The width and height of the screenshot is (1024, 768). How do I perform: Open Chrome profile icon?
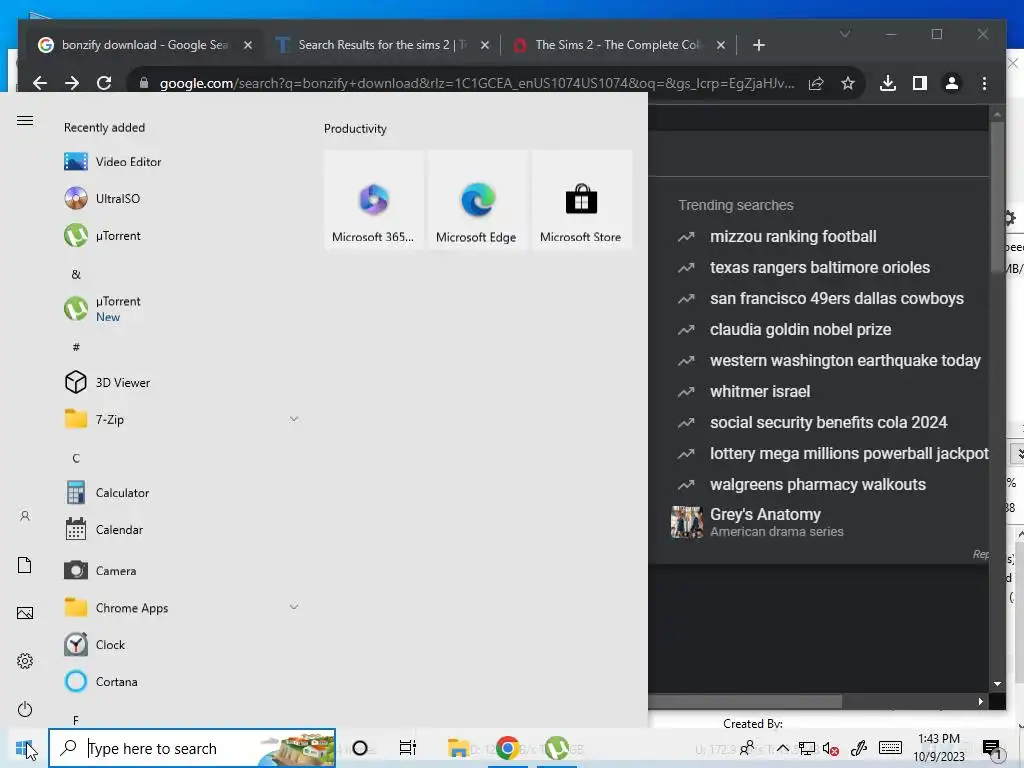tap(952, 83)
